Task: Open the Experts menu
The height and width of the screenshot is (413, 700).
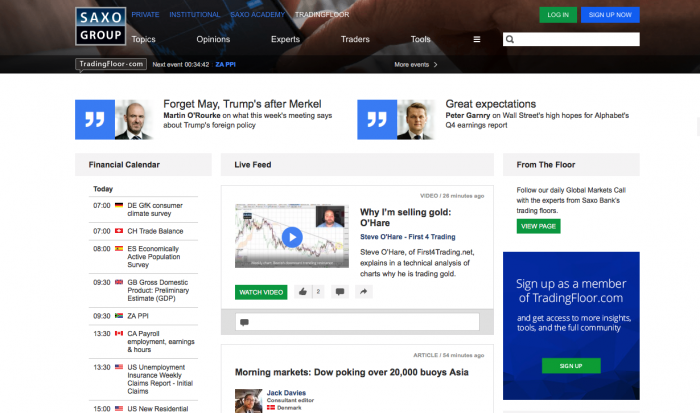Action: pyautogui.click(x=285, y=39)
